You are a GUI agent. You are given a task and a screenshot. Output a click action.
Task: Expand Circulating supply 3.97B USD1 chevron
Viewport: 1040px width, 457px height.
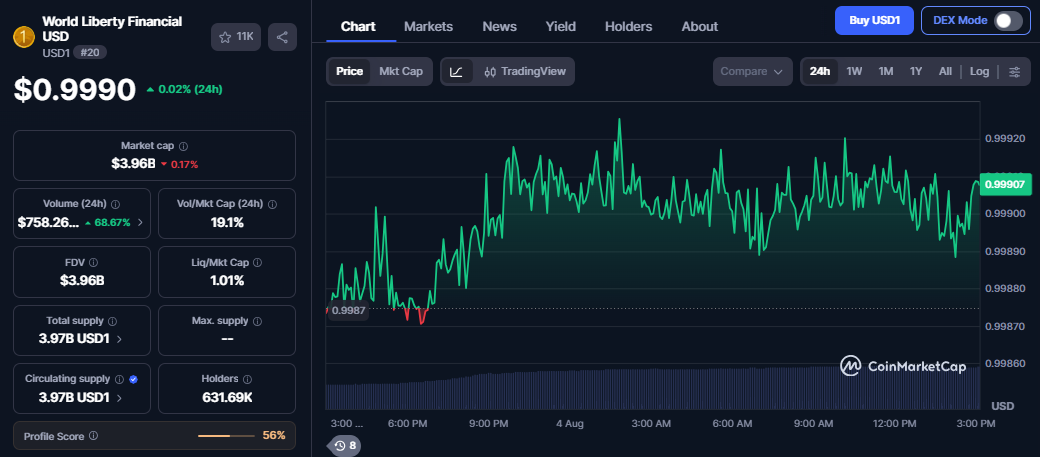(119, 398)
